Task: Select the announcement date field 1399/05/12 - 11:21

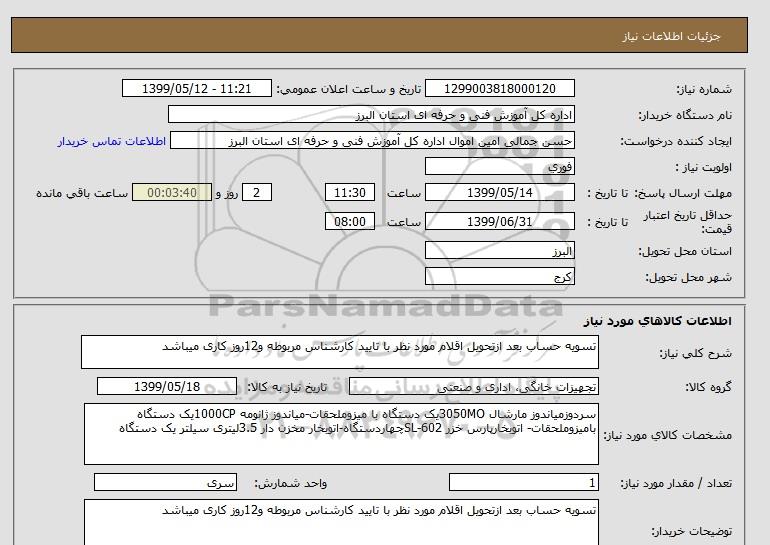Action: (x=196, y=89)
